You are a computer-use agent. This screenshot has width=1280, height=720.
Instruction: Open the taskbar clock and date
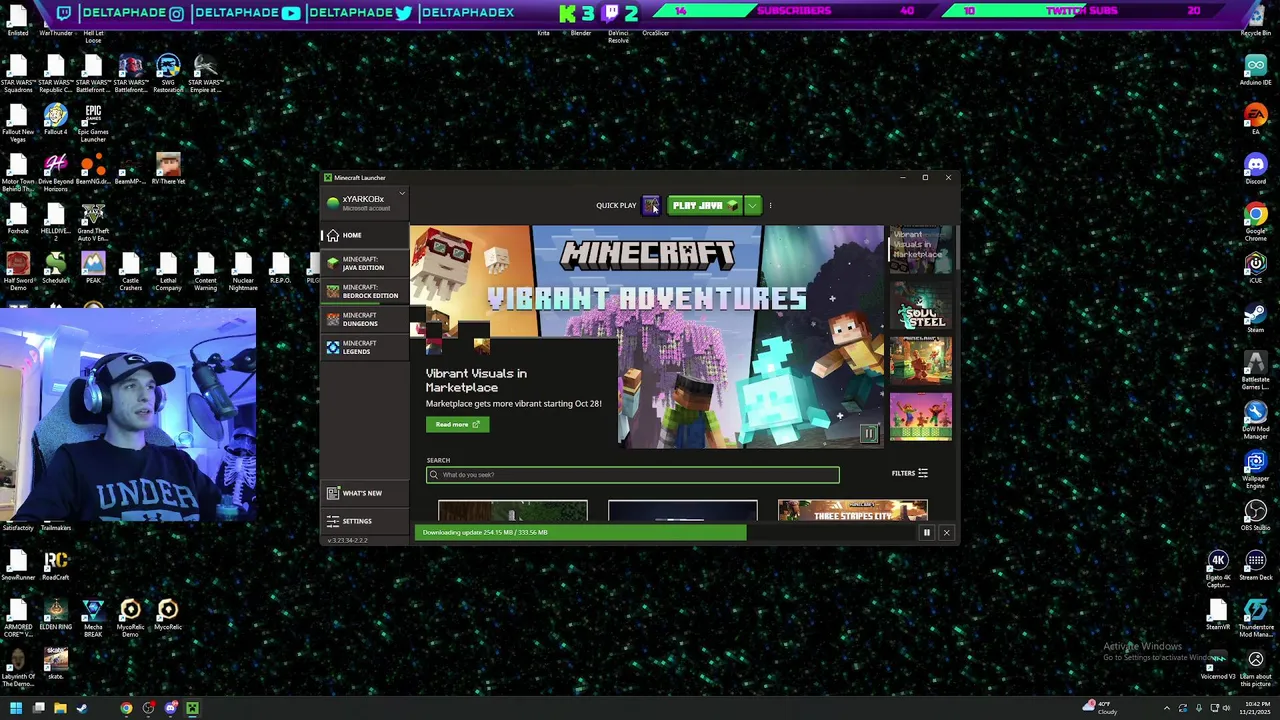[1254, 709]
